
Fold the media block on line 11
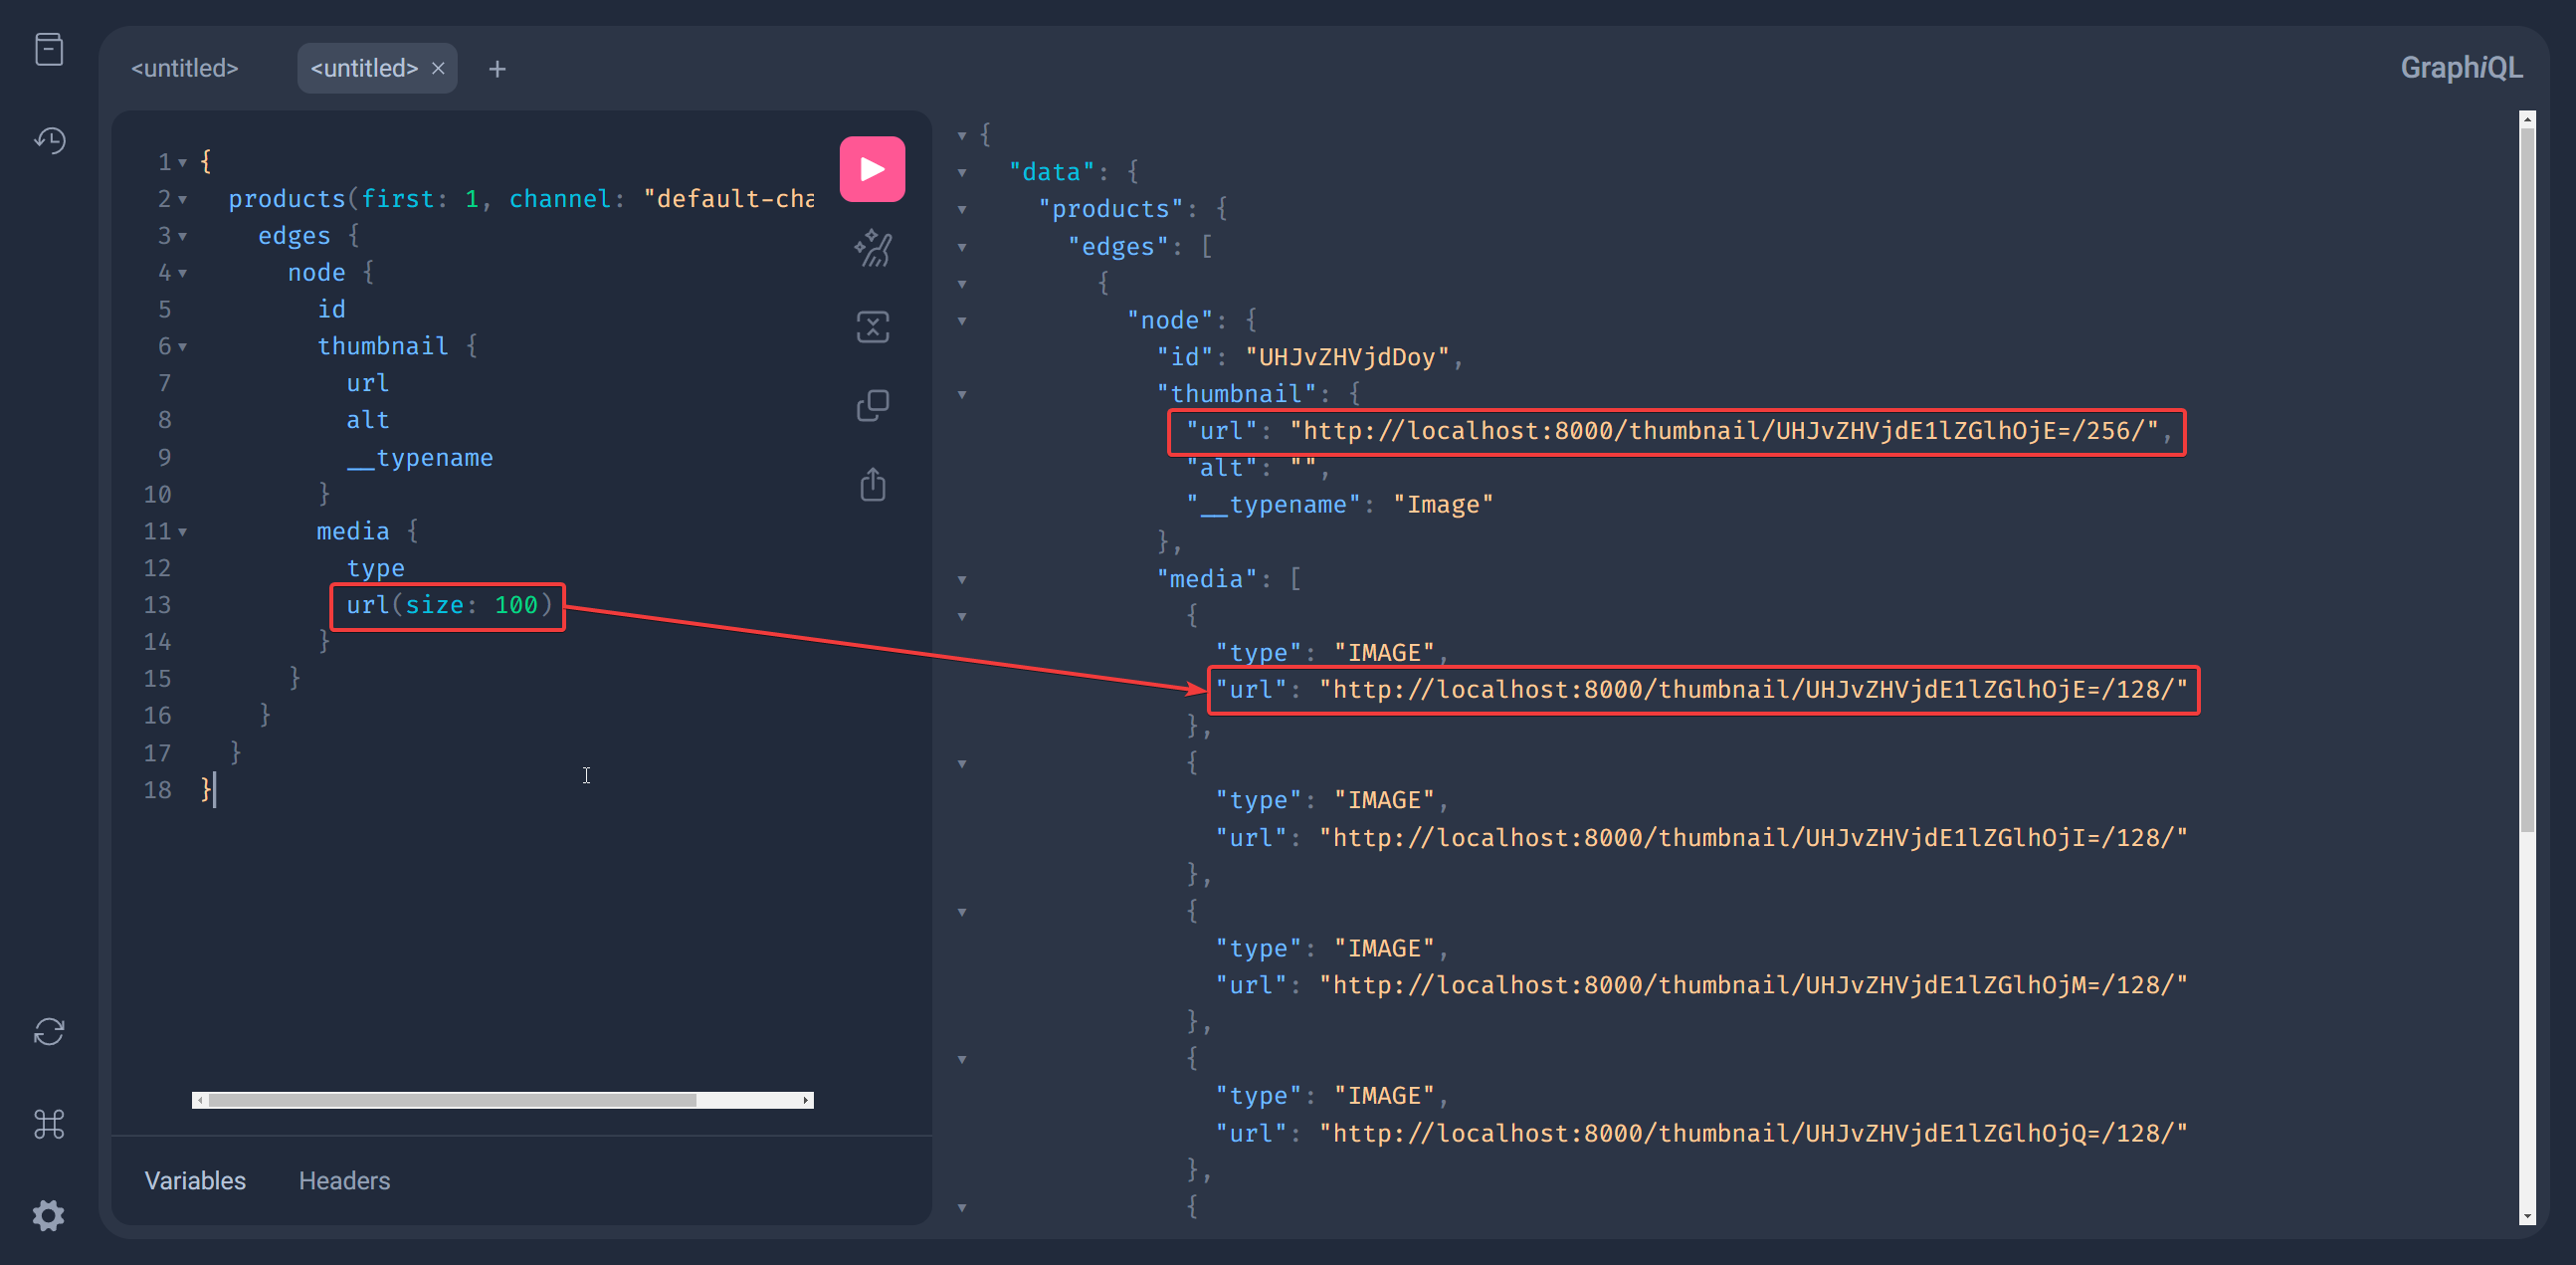tap(183, 532)
